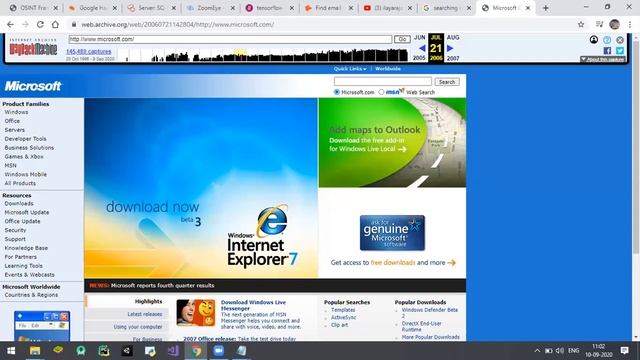Open the free downloads link

[393, 262]
